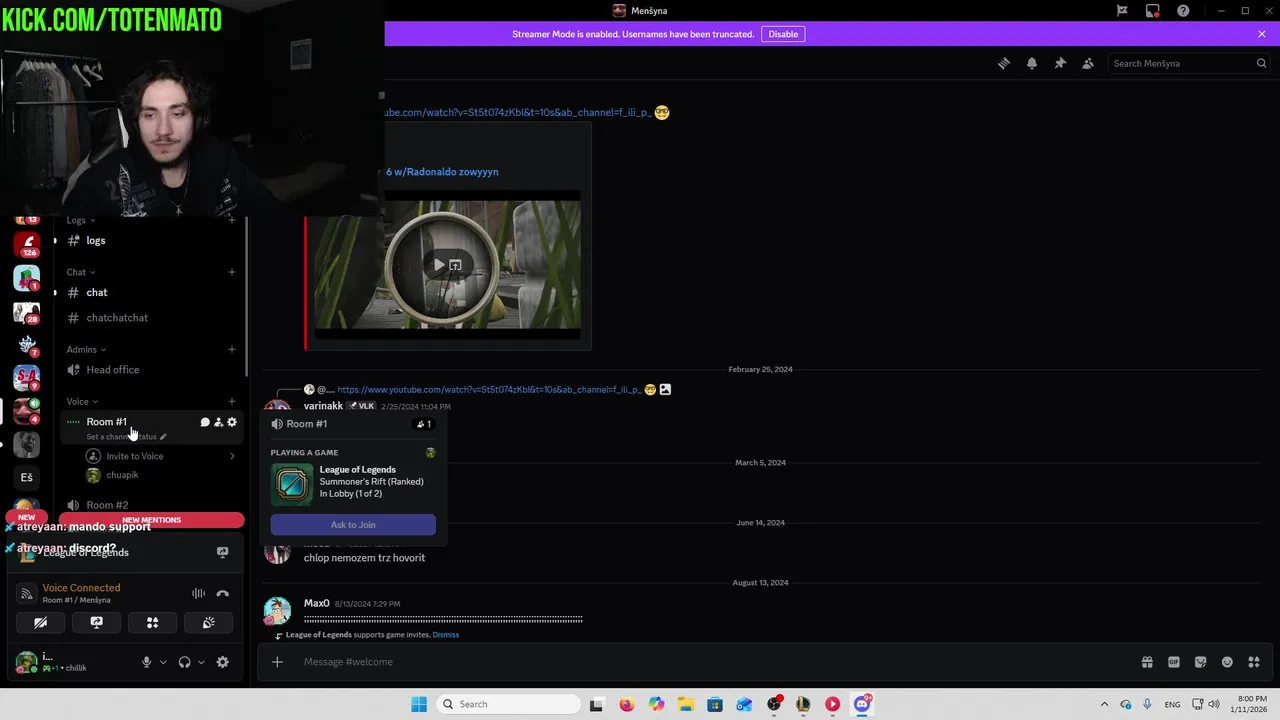The height and width of the screenshot is (720, 1280).
Task: Deafen with the headphones button
Action: [184, 662]
